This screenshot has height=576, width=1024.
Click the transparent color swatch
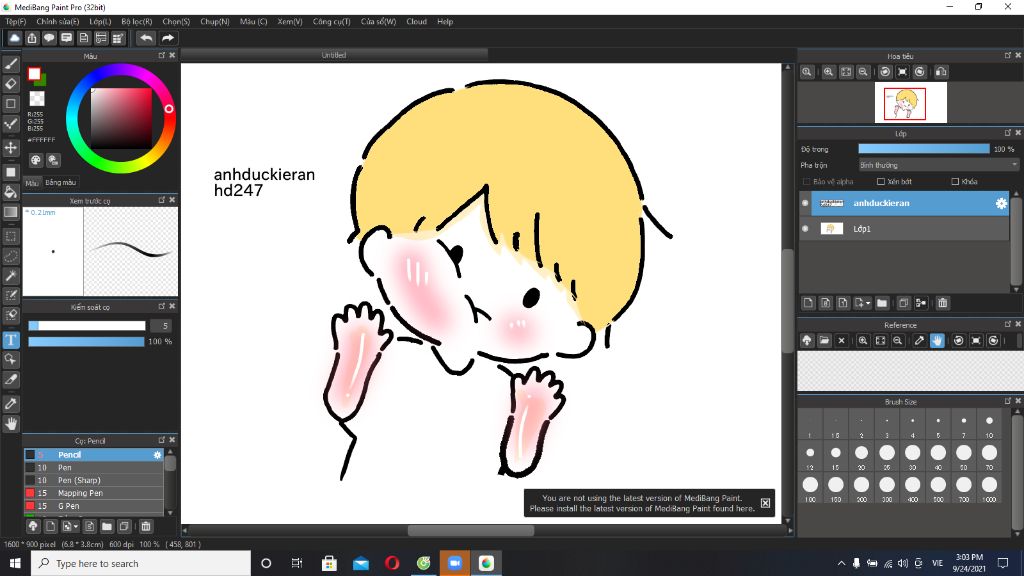[37, 99]
